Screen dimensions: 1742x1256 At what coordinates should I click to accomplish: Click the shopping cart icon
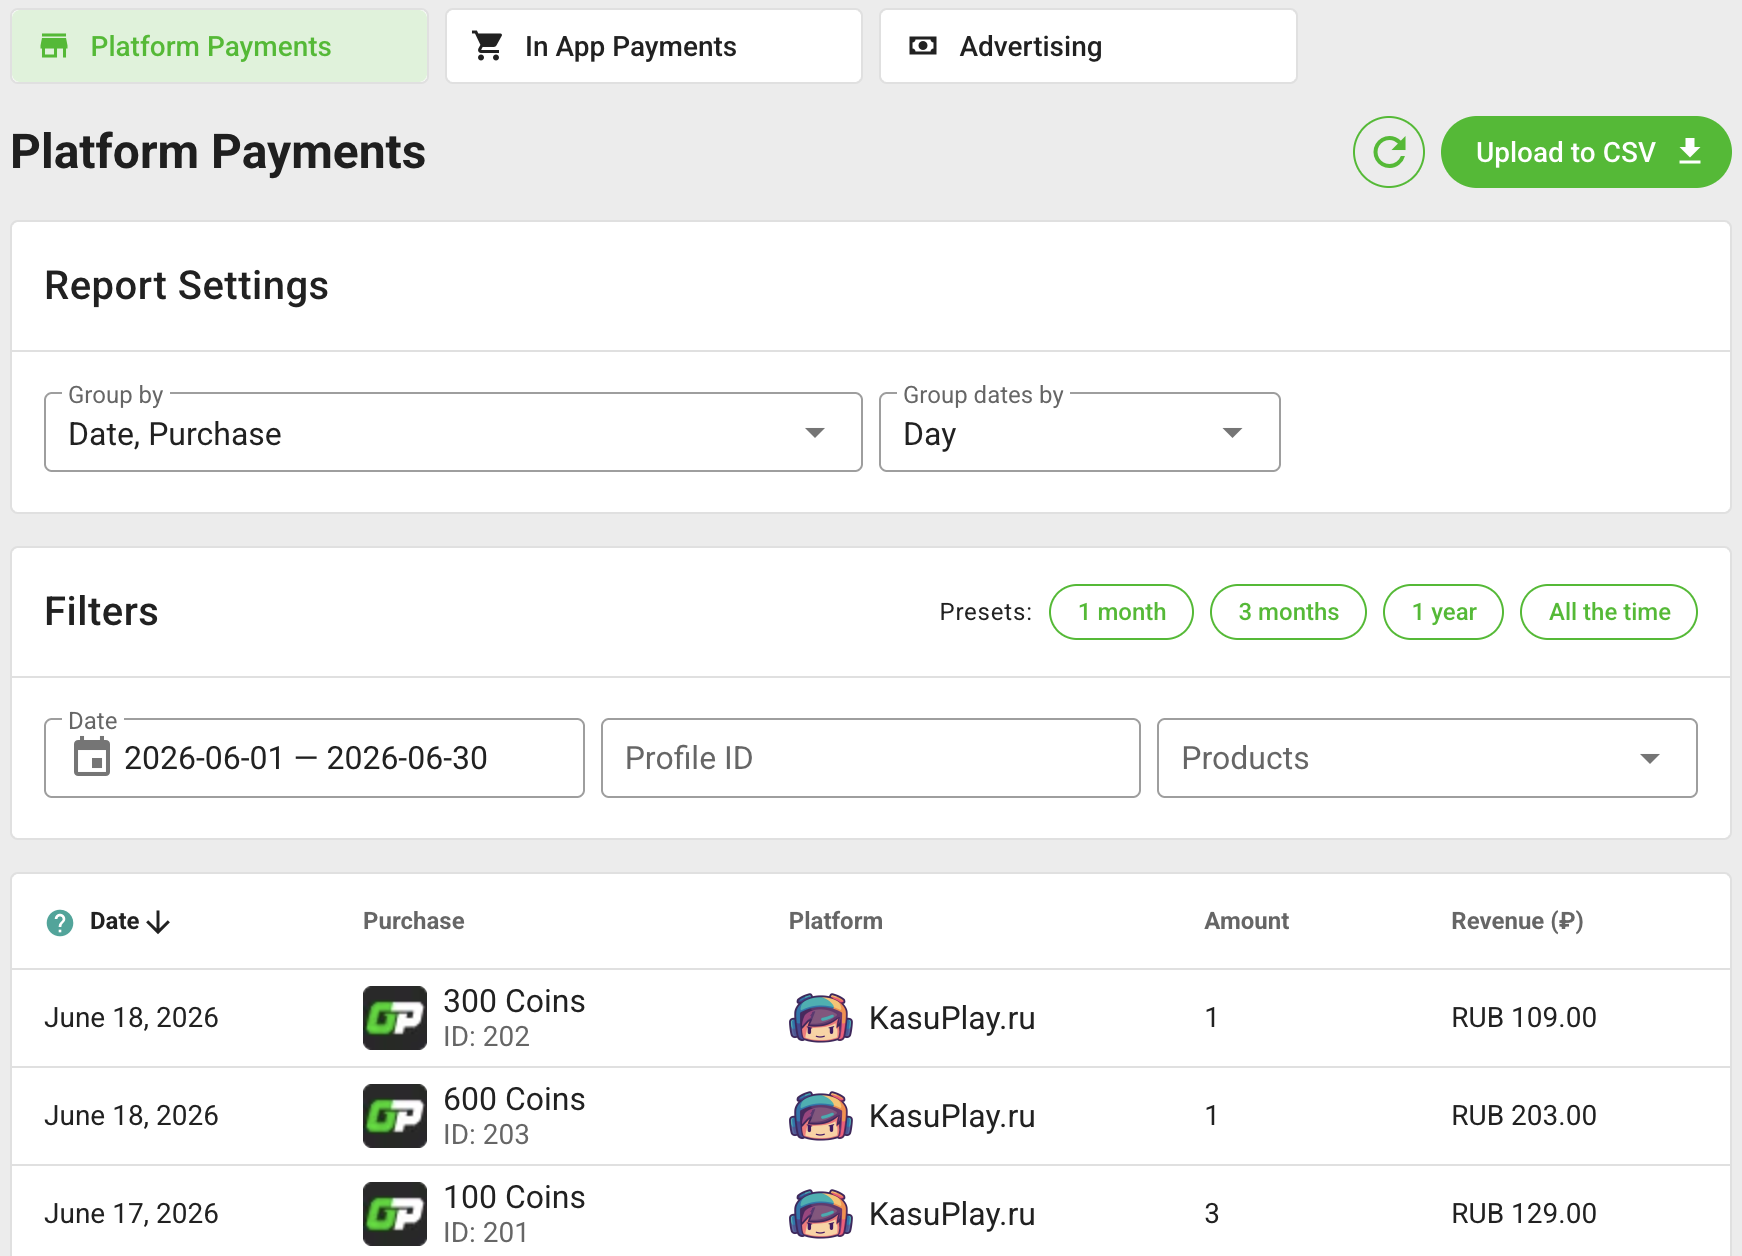coord(488,46)
